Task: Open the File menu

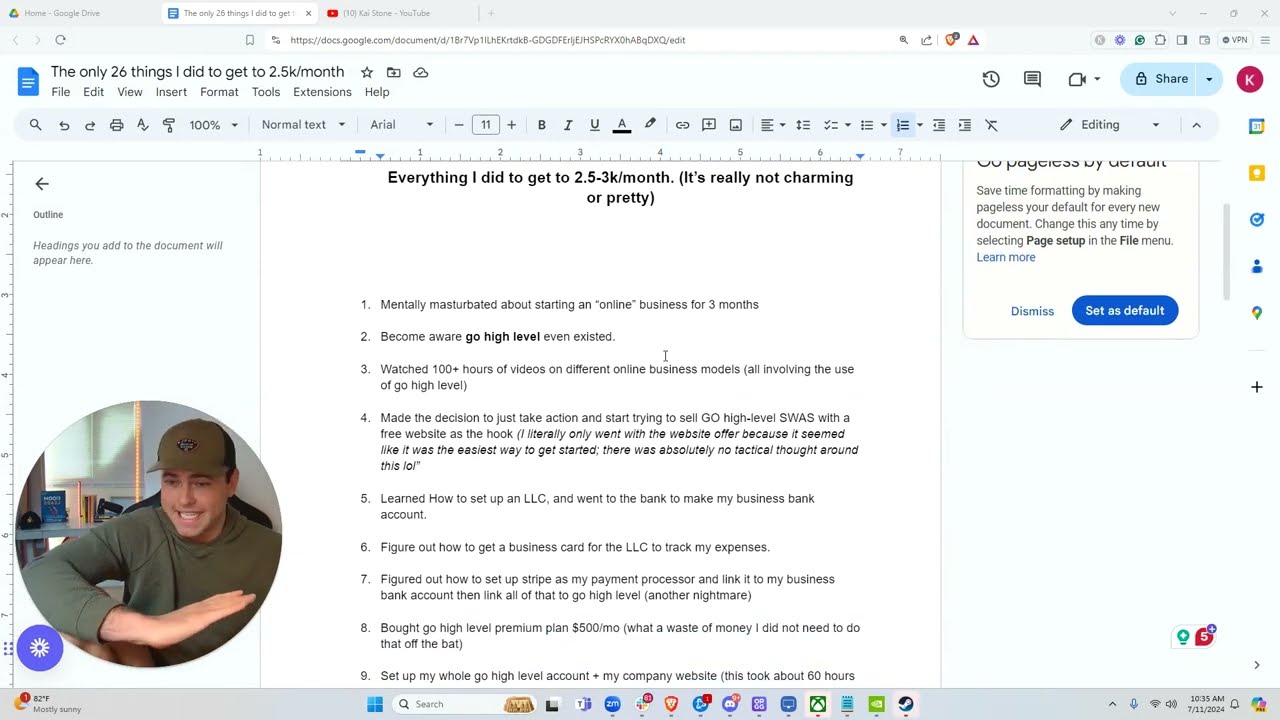Action: tap(61, 92)
